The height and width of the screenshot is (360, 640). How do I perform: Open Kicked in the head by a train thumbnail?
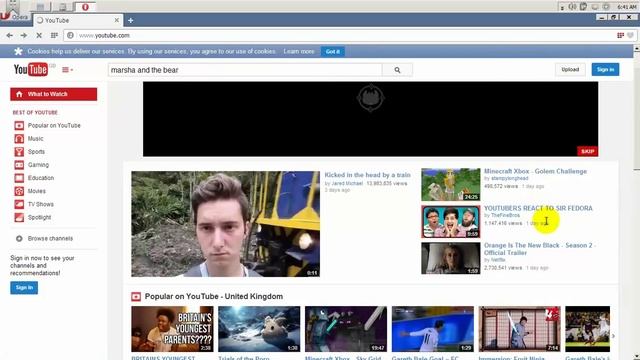225,224
